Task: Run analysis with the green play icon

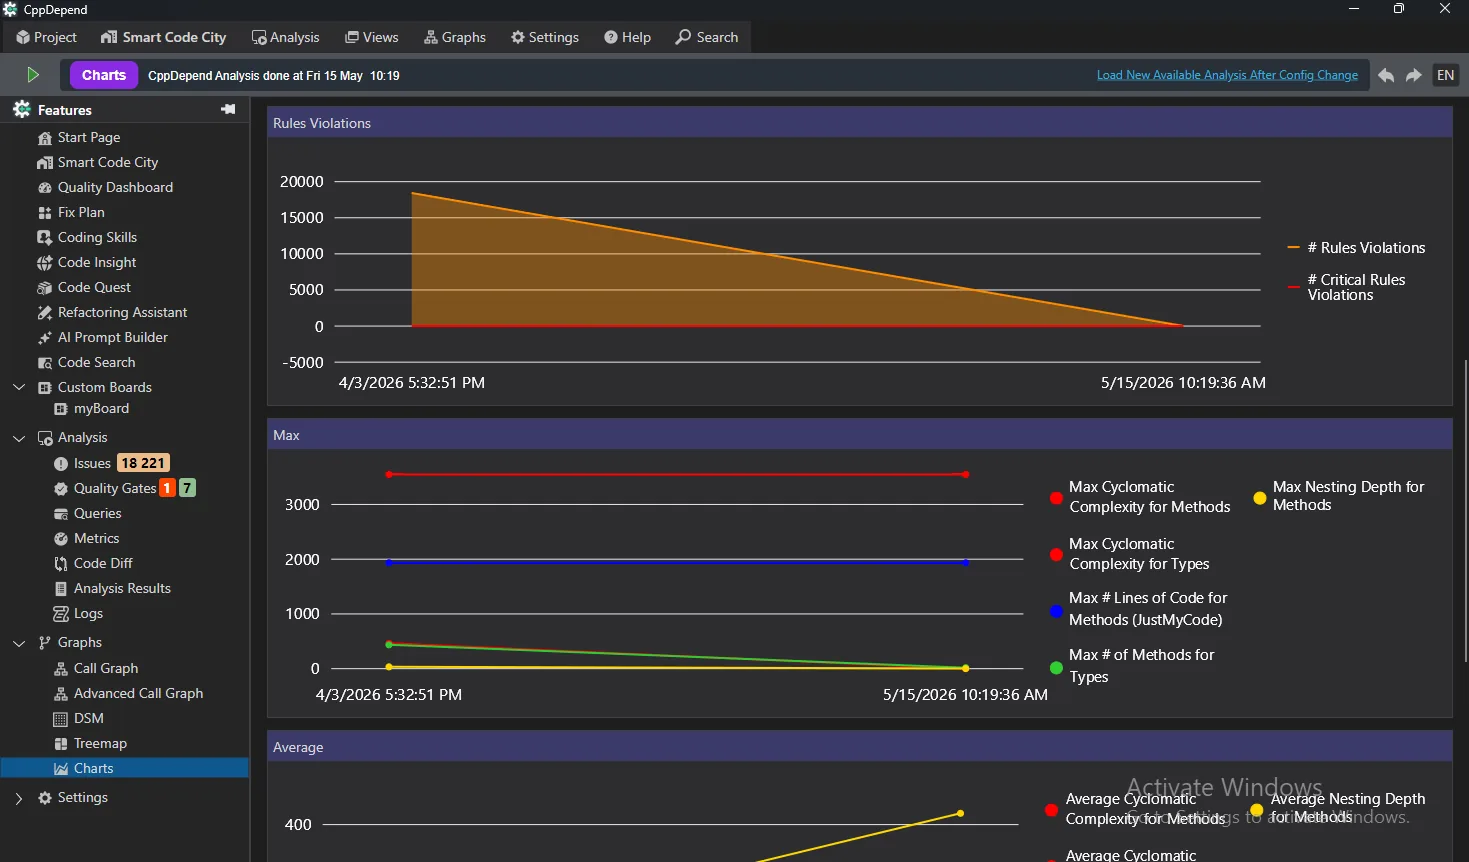Action: [33, 75]
